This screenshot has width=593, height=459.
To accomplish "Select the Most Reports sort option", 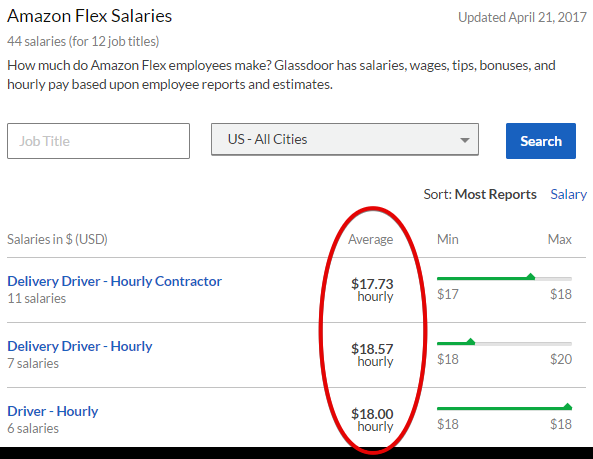I will click(495, 194).
